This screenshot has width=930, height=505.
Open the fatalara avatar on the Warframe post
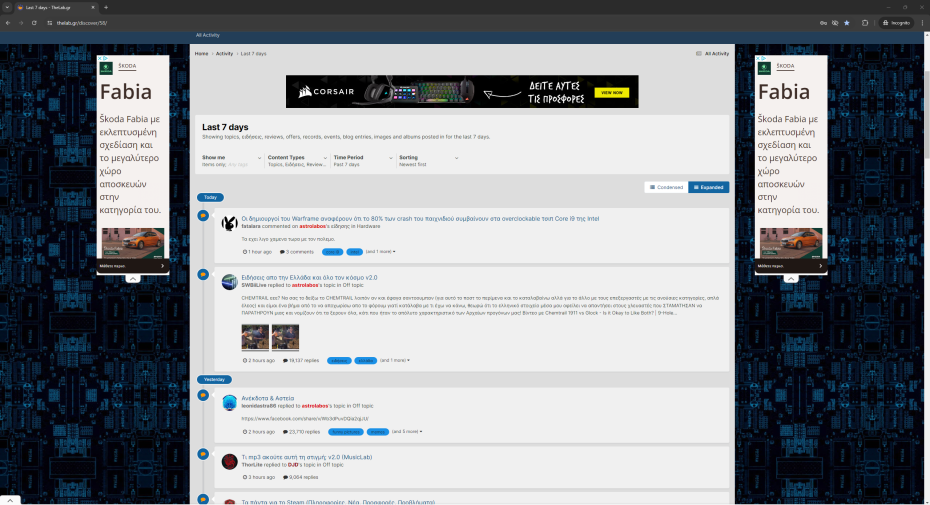[230, 223]
